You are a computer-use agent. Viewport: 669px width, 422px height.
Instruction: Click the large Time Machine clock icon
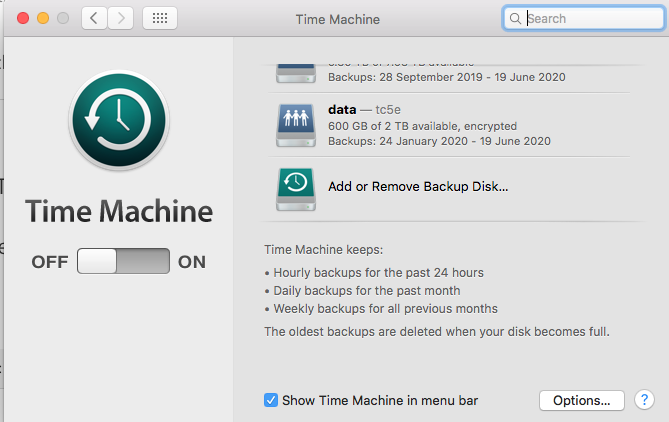point(119,123)
